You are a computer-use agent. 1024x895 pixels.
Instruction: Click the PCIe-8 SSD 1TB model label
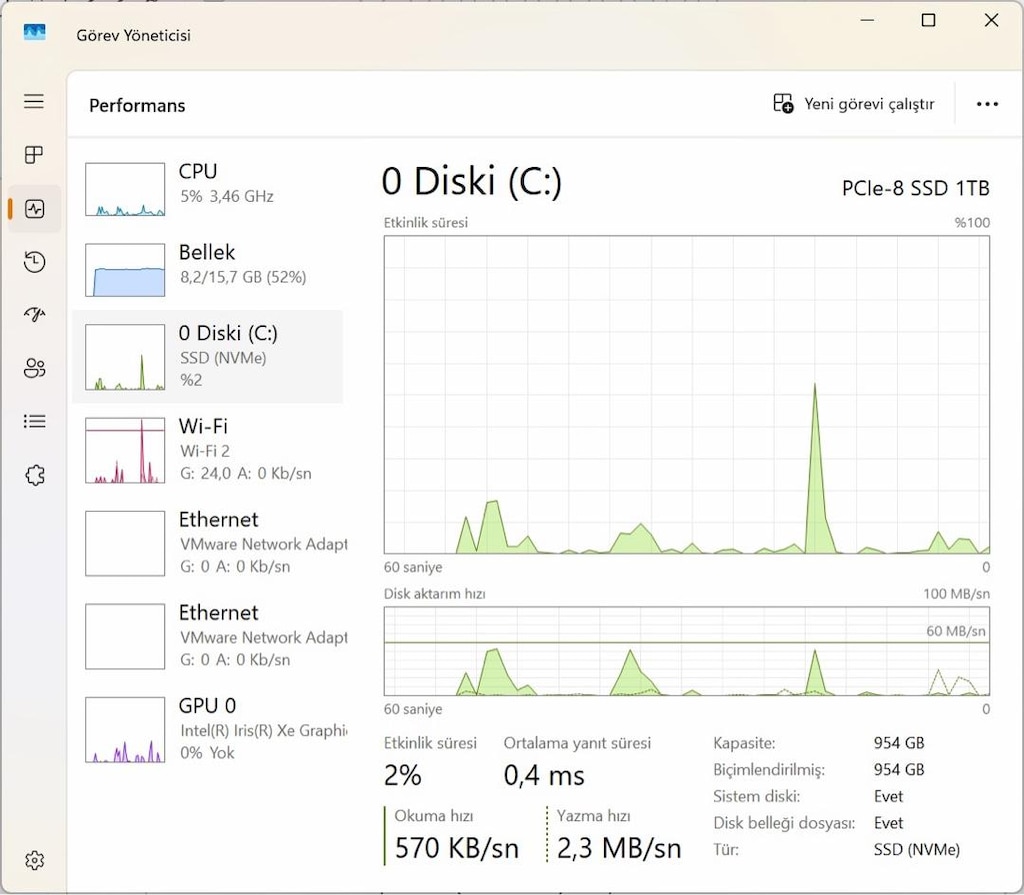(x=916, y=188)
